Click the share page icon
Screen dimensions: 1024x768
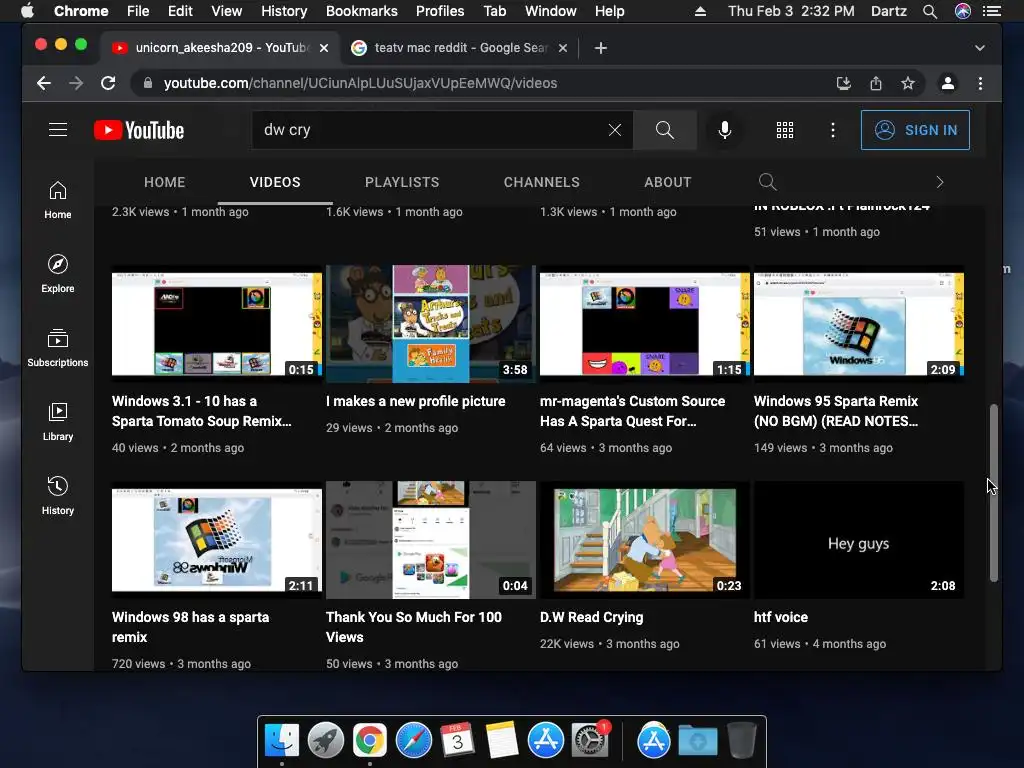click(876, 83)
